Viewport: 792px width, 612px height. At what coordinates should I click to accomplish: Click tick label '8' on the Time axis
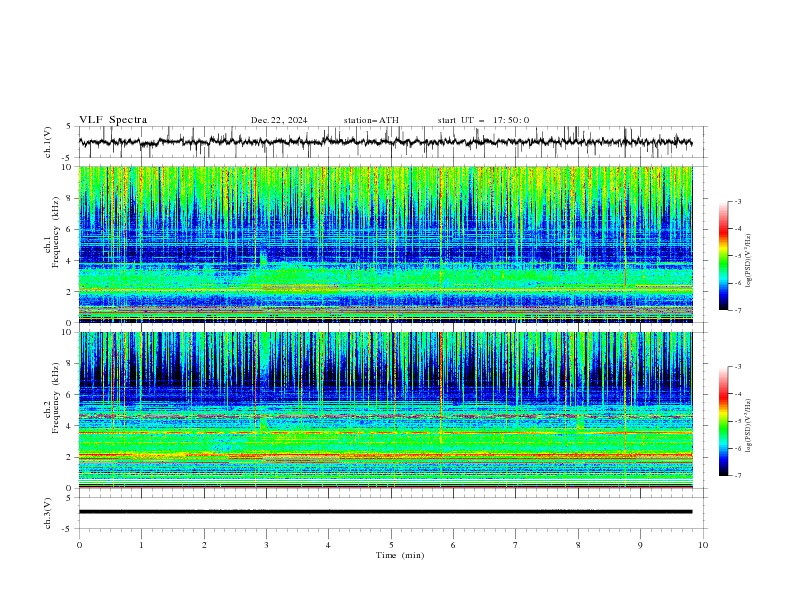coord(578,545)
